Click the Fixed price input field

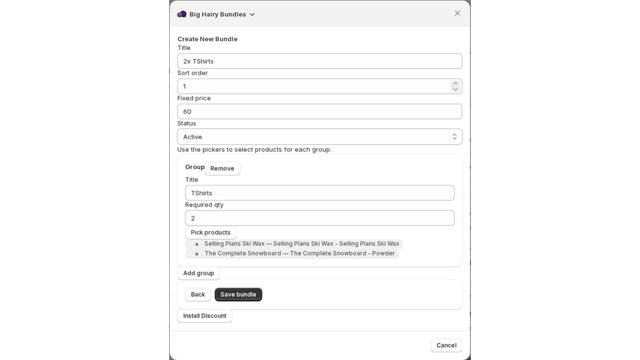(320, 111)
